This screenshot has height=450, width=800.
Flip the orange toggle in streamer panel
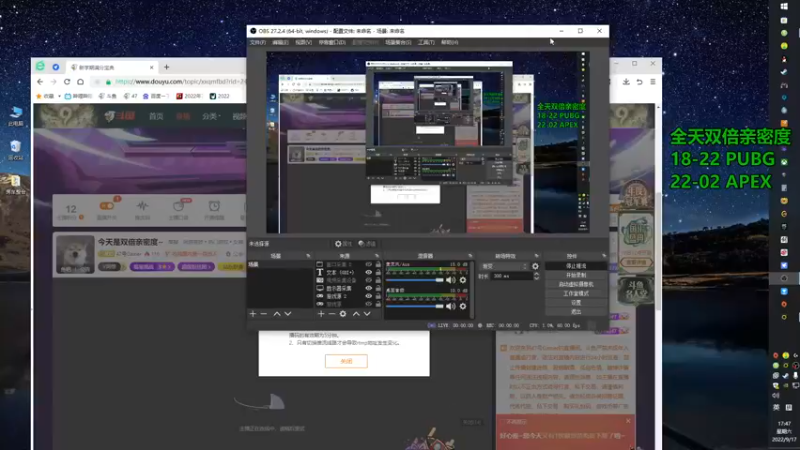point(107,206)
